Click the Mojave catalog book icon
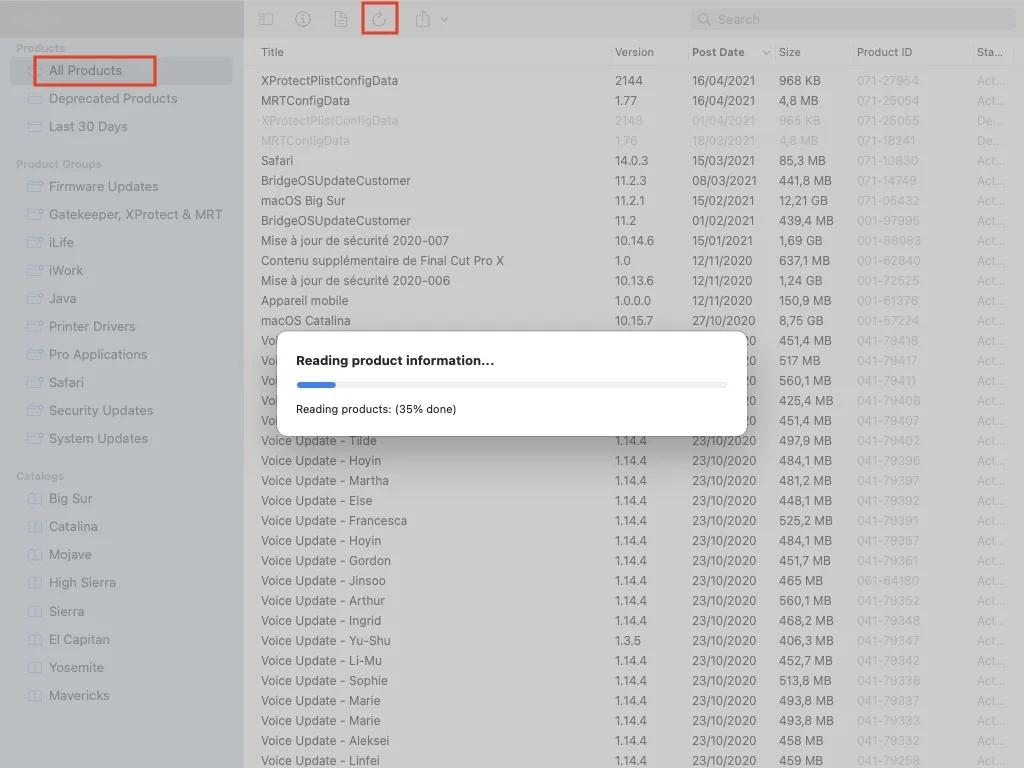This screenshot has width=1024, height=768. 35,555
